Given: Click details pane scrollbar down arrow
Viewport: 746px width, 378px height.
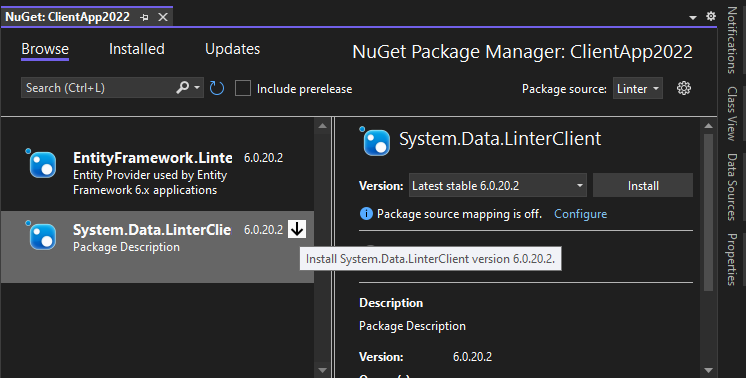Looking at the screenshot, I should coord(708,369).
